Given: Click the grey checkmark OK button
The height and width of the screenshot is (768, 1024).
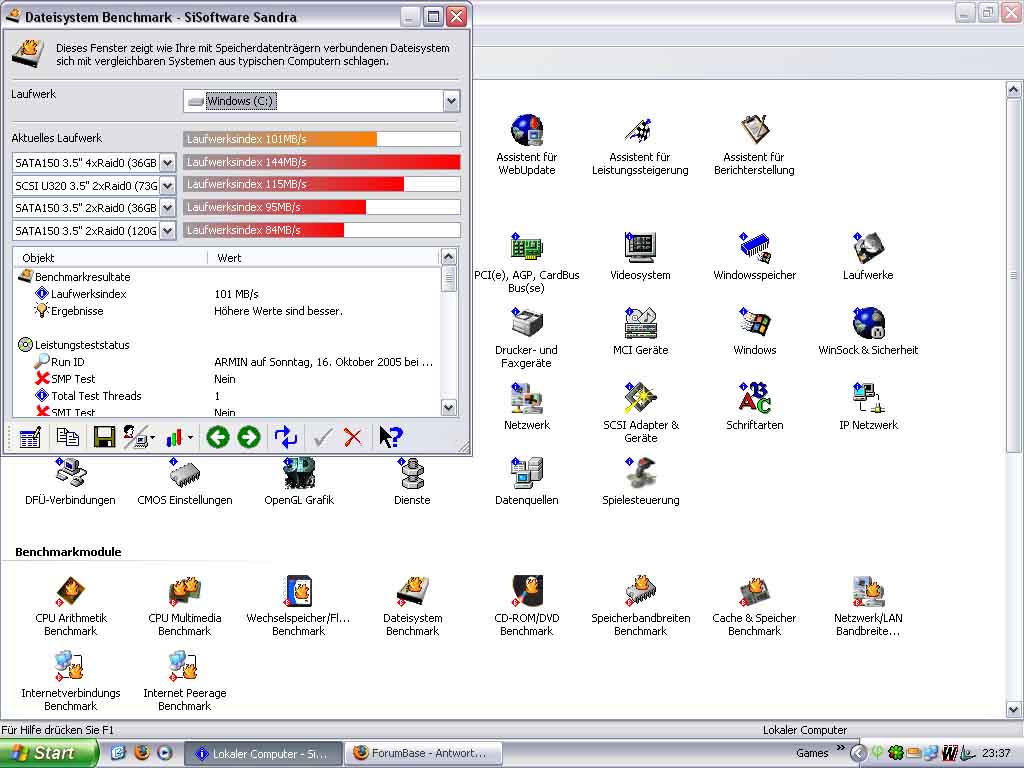Looking at the screenshot, I should (322, 437).
